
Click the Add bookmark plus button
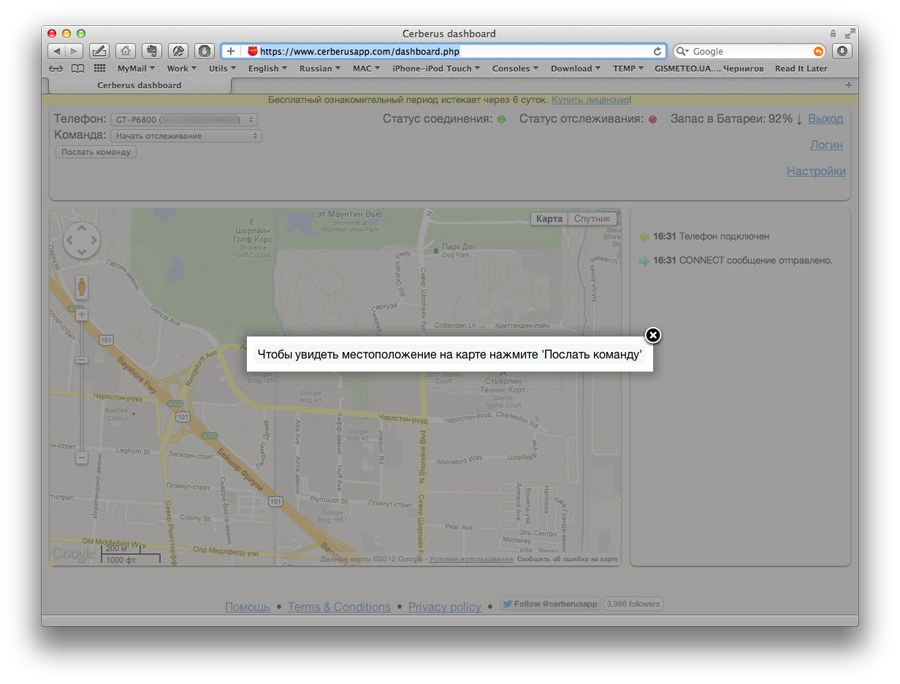click(x=231, y=51)
